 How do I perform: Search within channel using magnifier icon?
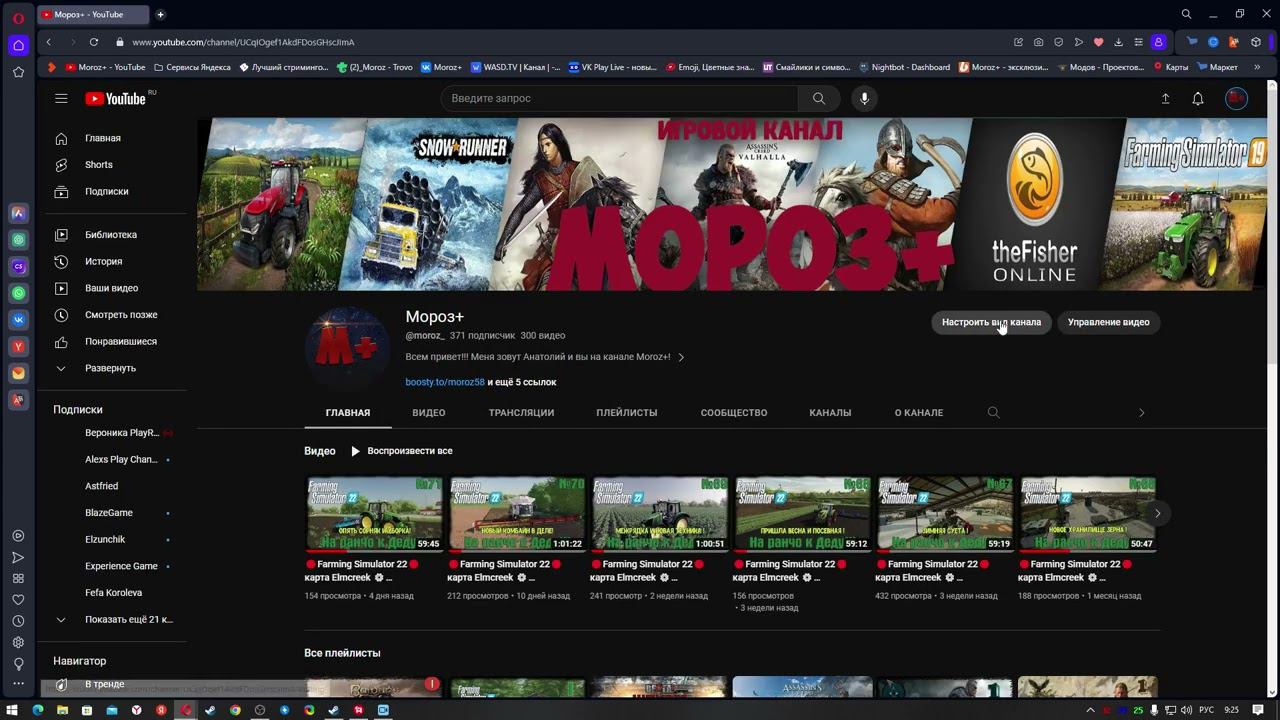pyautogui.click(x=993, y=412)
